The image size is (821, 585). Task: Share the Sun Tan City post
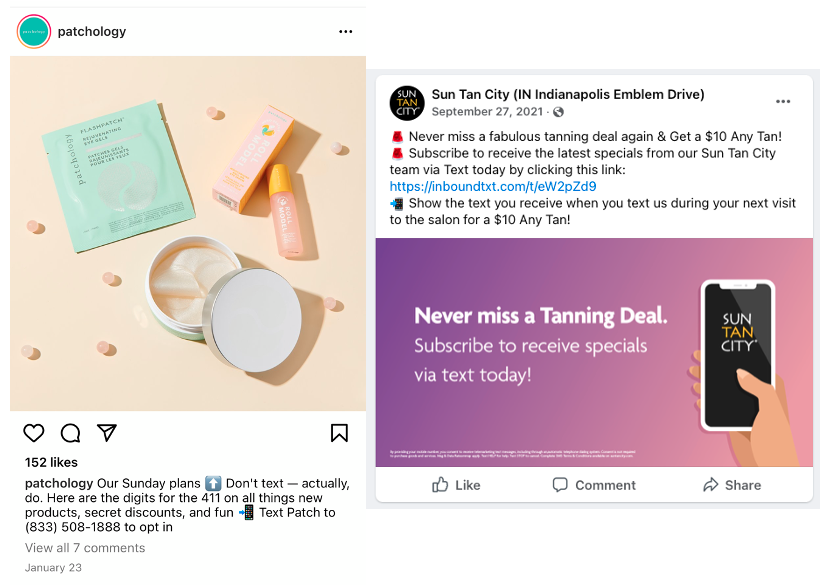tap(732, 485)
